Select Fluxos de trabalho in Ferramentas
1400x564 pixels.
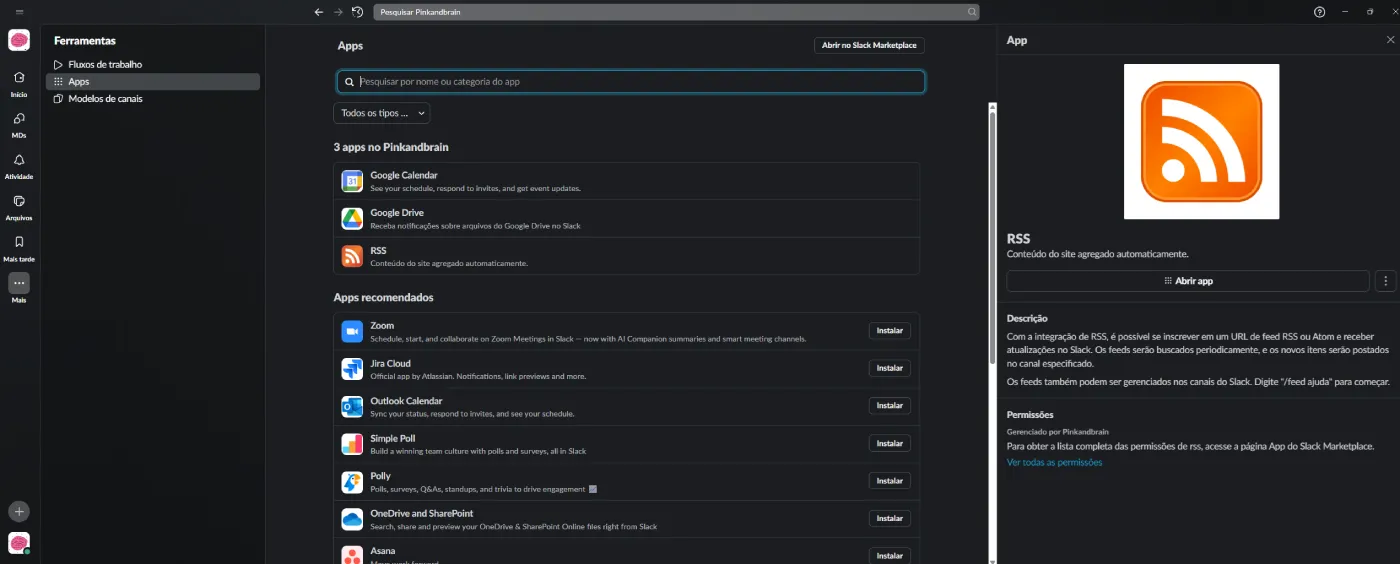tap(104, 64)
